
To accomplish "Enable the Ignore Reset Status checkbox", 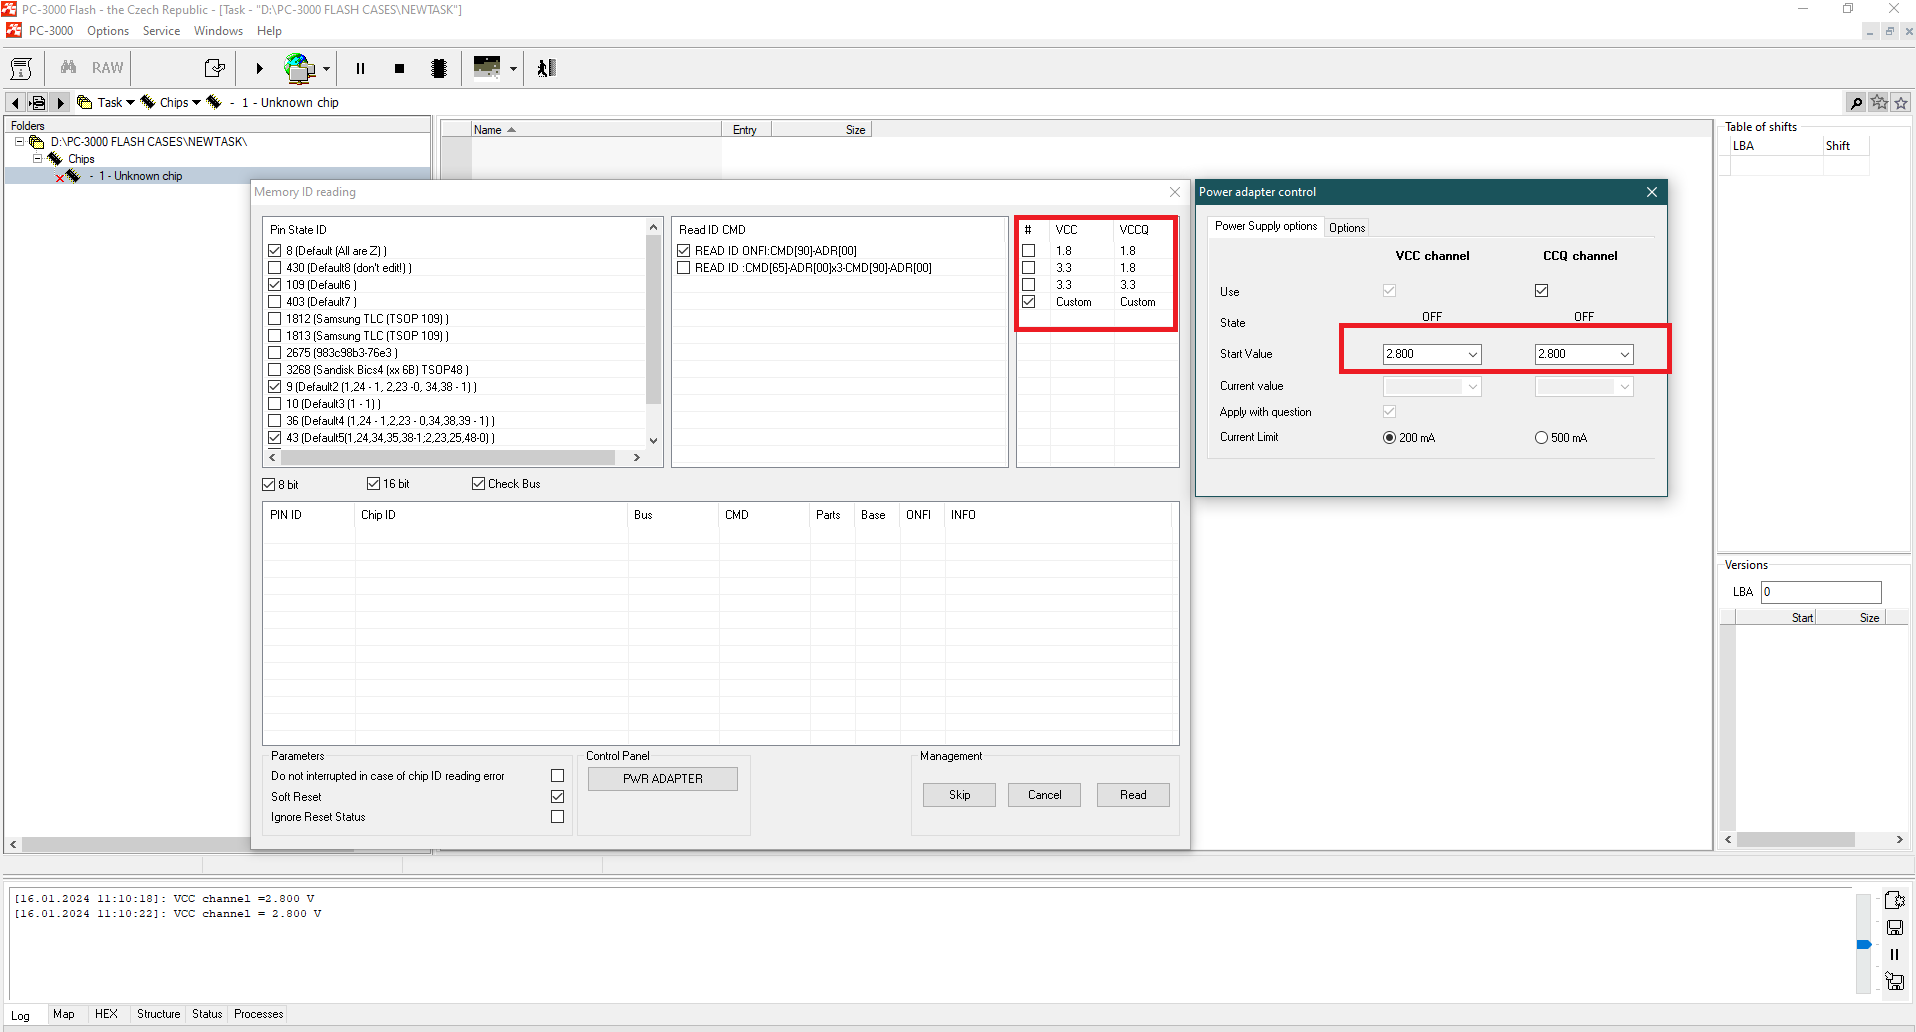I will [x=558, y=817].
